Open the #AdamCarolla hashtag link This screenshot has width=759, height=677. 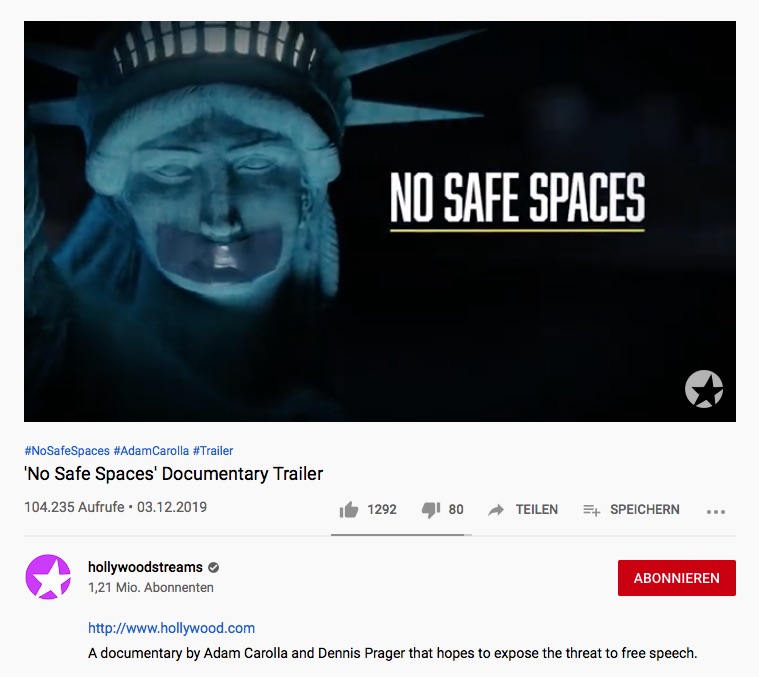pos(151,451)
